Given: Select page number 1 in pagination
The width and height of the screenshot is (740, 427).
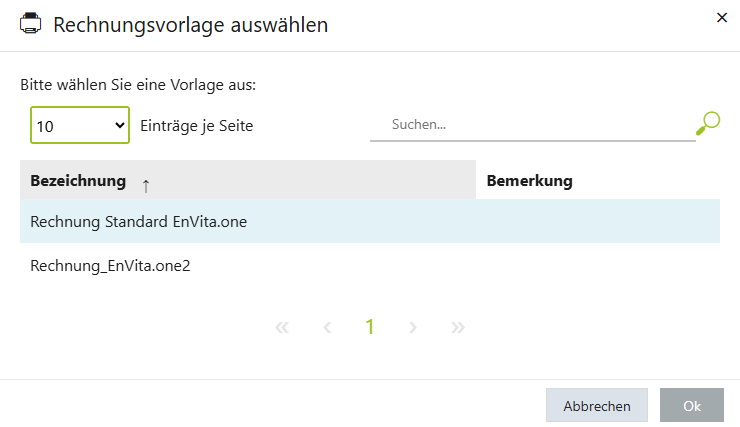Looking at the screenshot, I should (370, 327).
